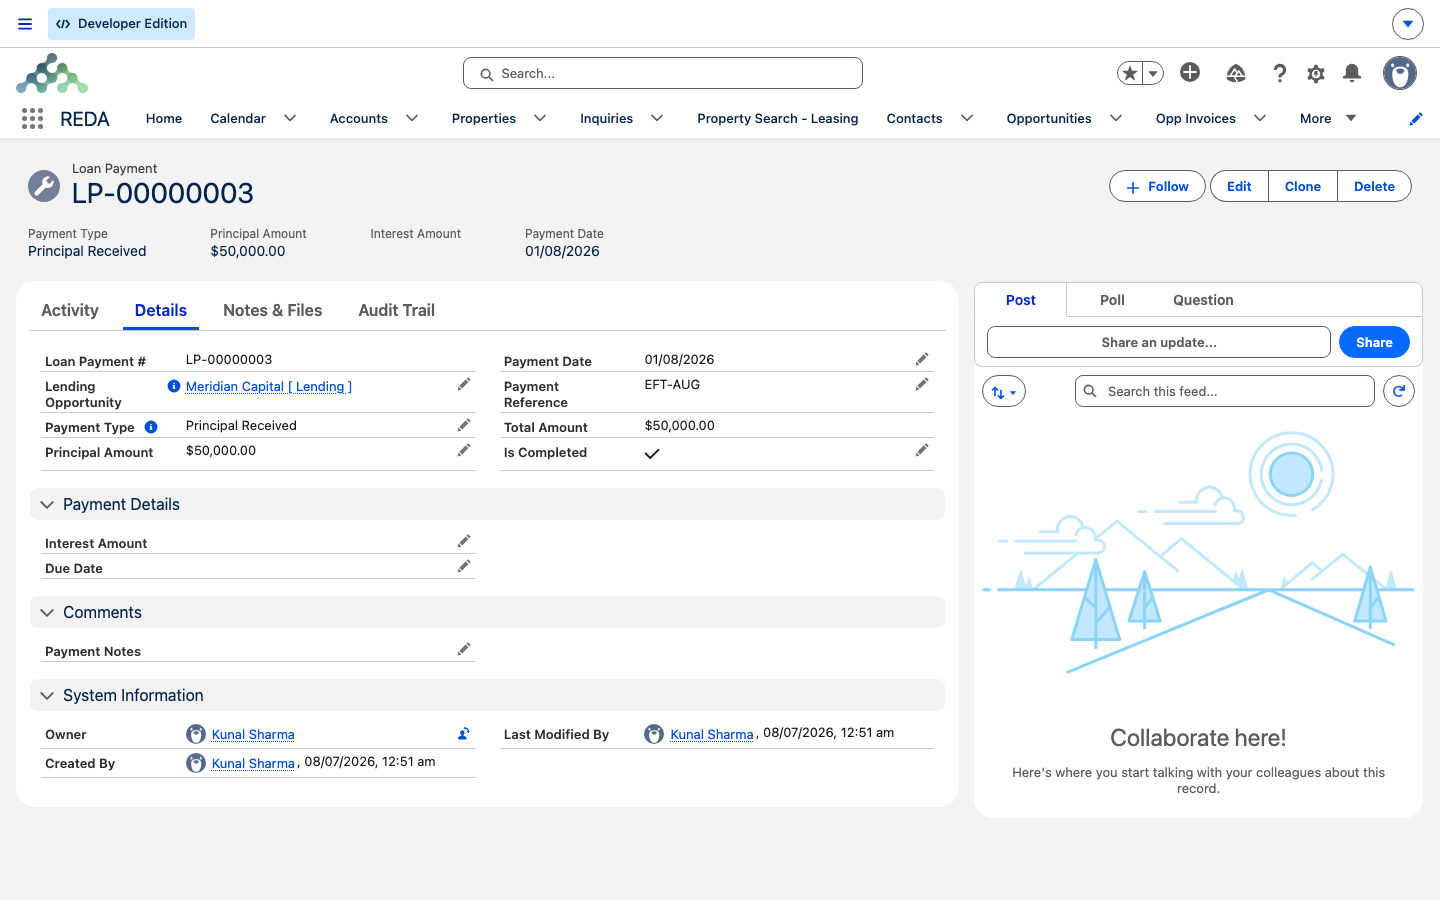Open the Meridian Capital [ Lending ] link
Viewport: 1440px width, 900px height.
click(x=269, y=387)
